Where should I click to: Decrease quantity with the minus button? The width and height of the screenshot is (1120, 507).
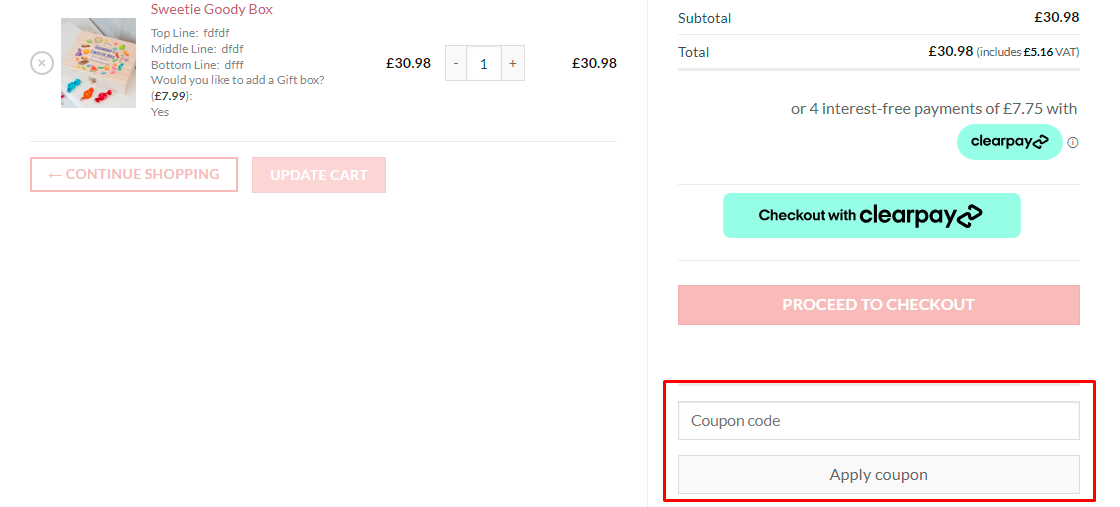(456, 63)
